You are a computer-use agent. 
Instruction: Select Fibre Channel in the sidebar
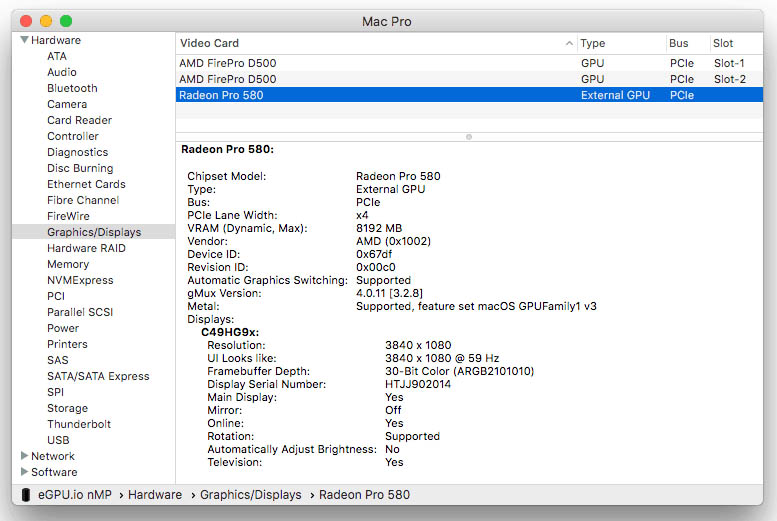[x=83, y=200]
